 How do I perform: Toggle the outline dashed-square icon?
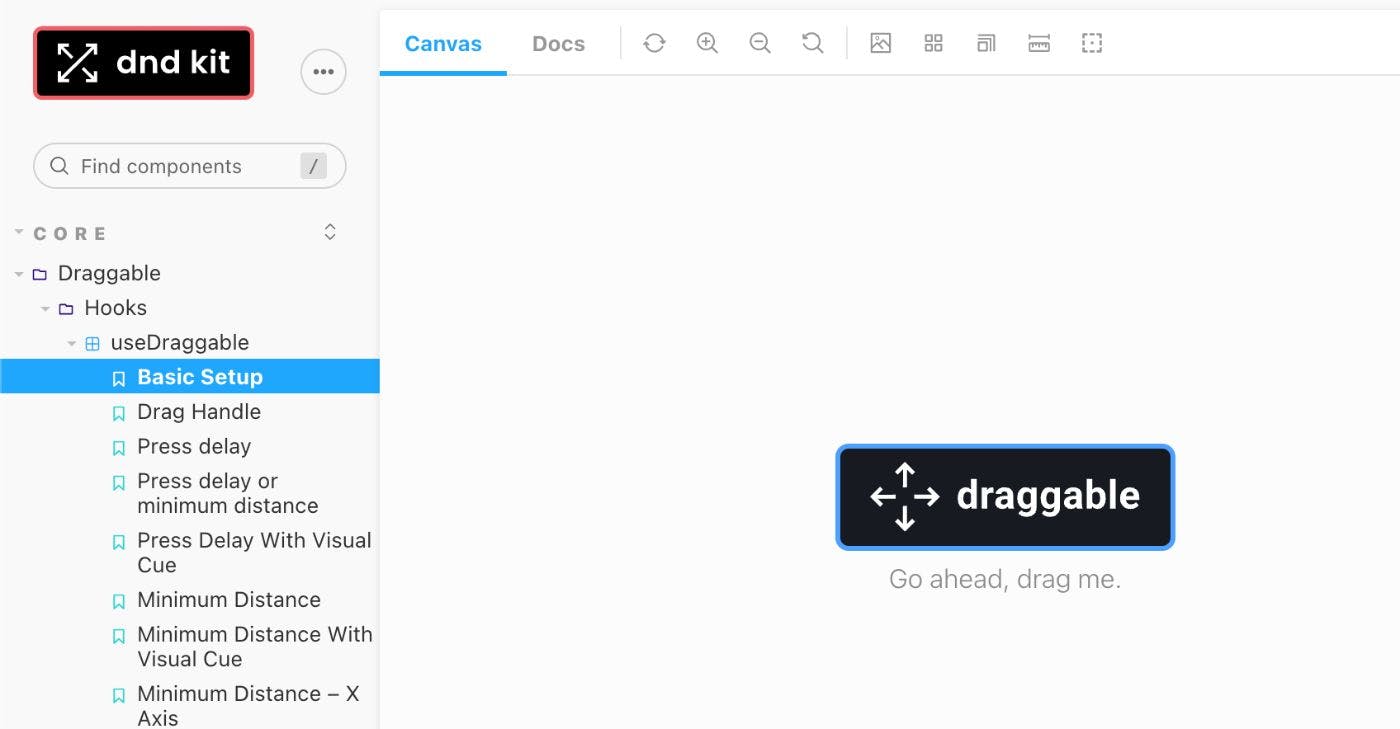click(1092, 43)
